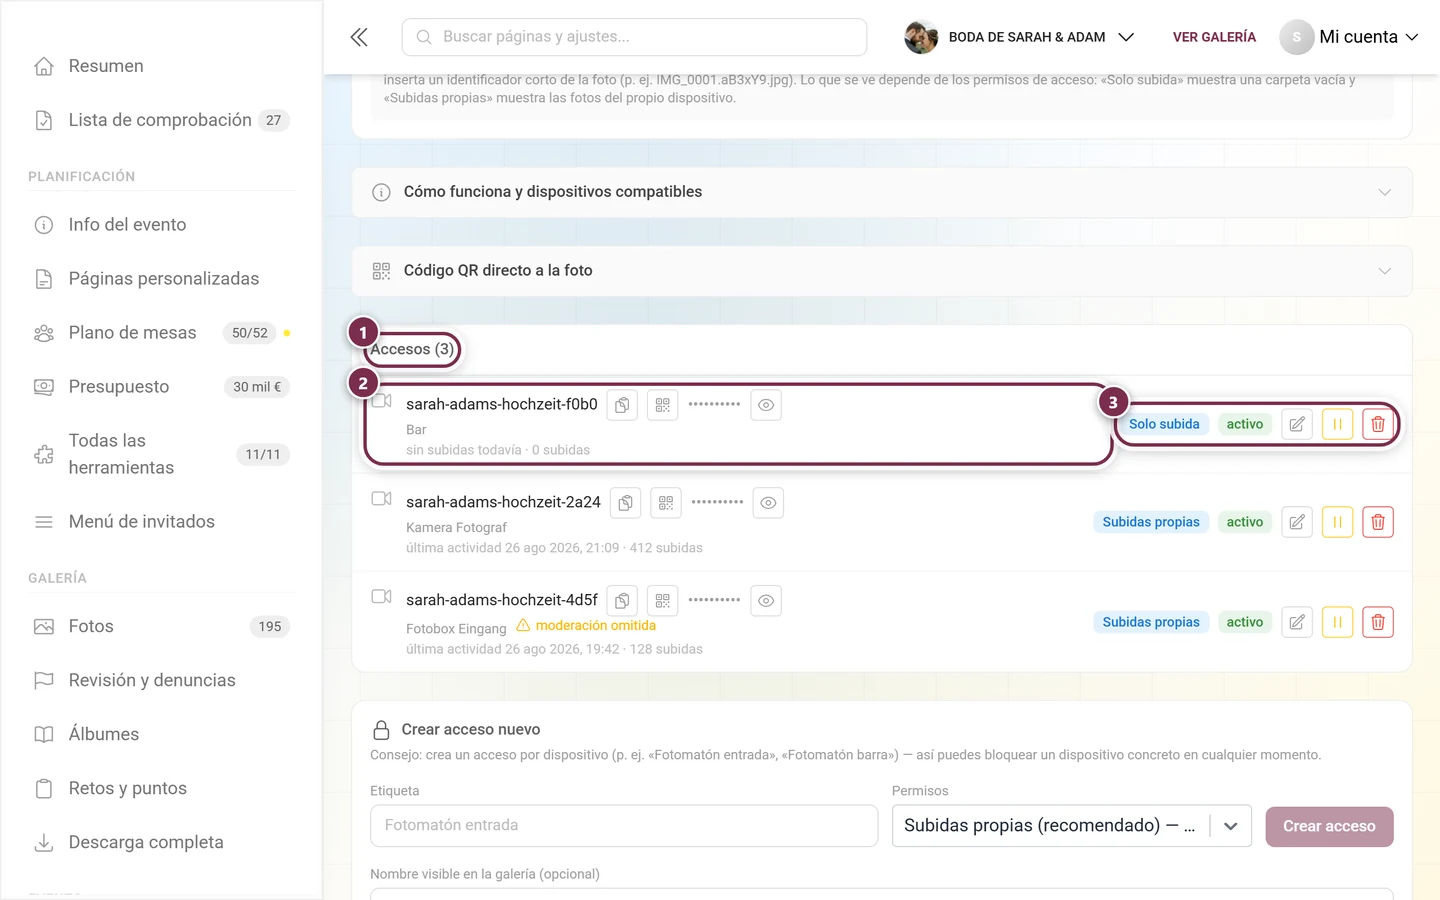
Task: Copy the sarah-adams-hochzeit-f0b0 access name
Action: (622, 405)
